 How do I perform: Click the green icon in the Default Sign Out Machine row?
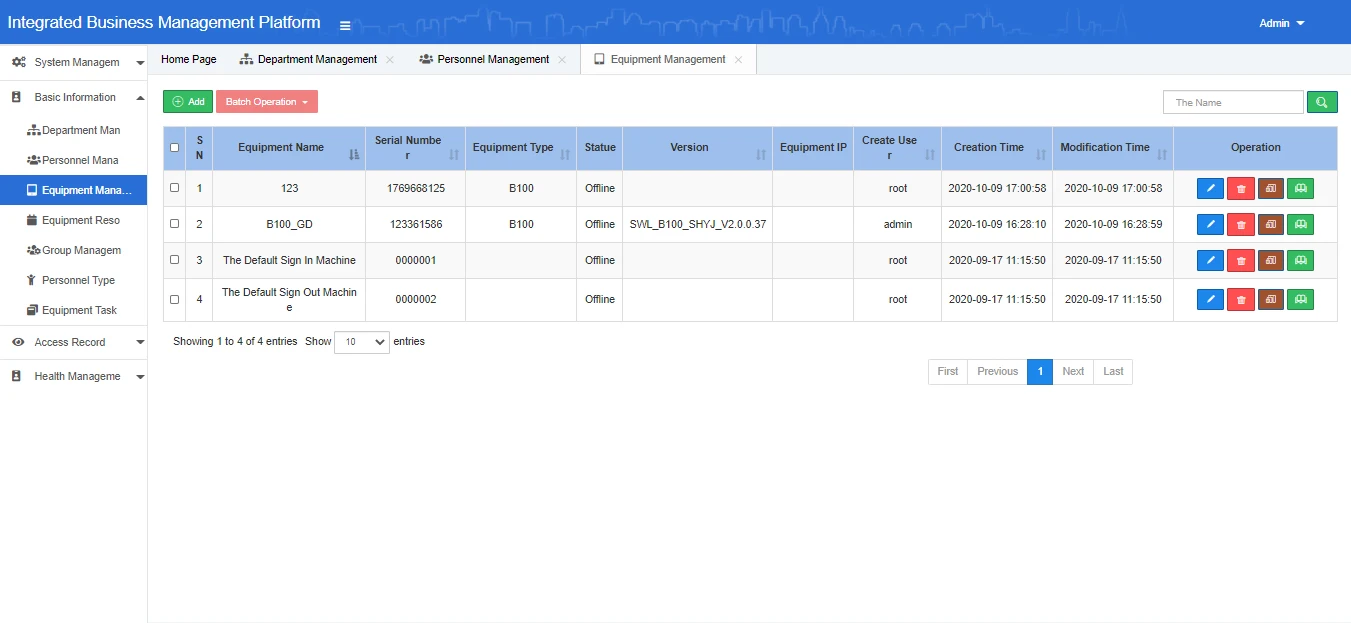click(x=1300, y=299)
